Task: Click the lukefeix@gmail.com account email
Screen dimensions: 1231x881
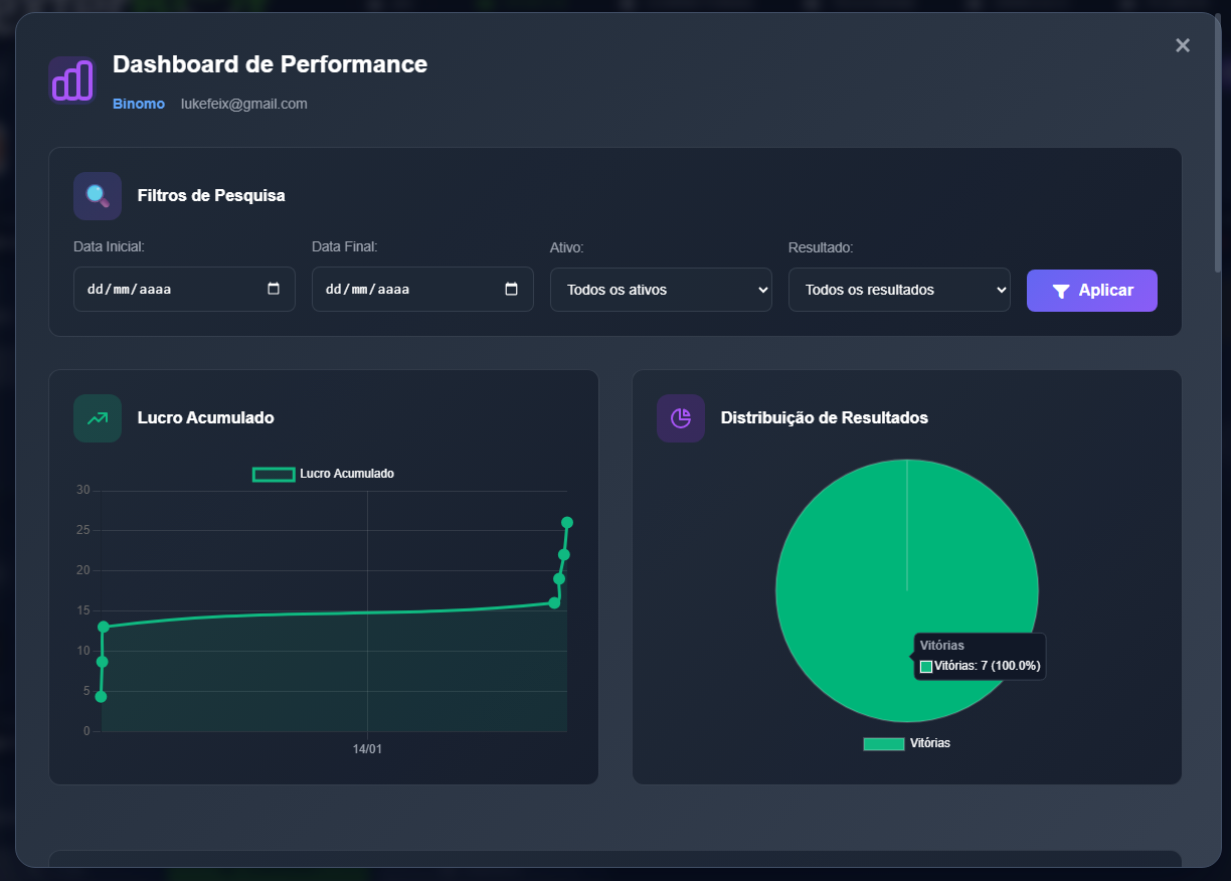Action: tap(244, 104)
